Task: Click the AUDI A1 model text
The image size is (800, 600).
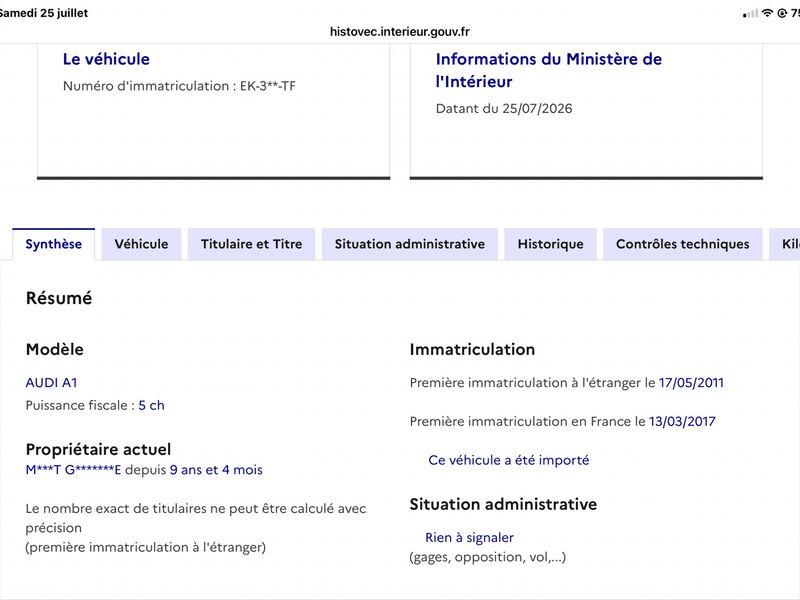Action: click(51, 383)
